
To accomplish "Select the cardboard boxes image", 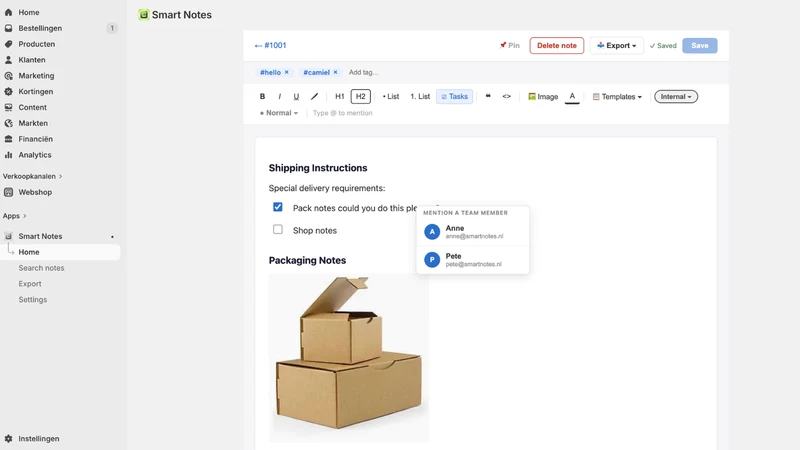I will [x=349, y=358].
